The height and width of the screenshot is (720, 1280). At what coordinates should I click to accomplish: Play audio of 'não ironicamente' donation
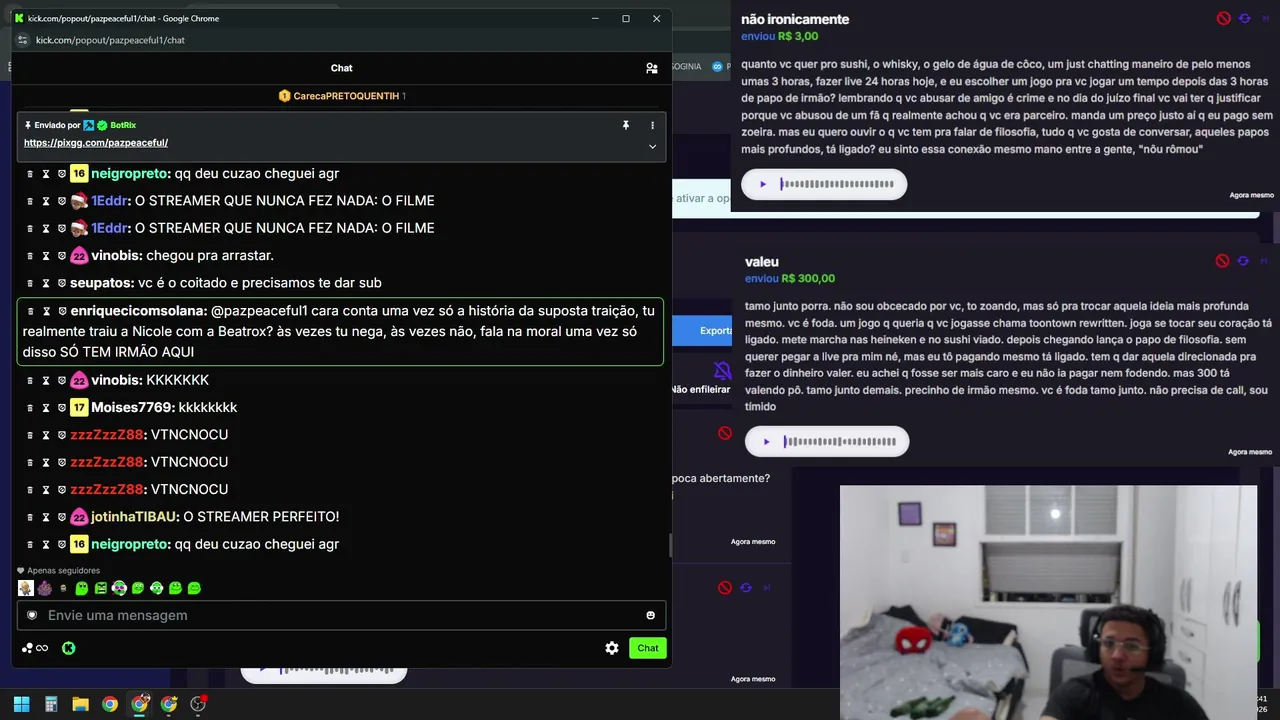(763, 184)
